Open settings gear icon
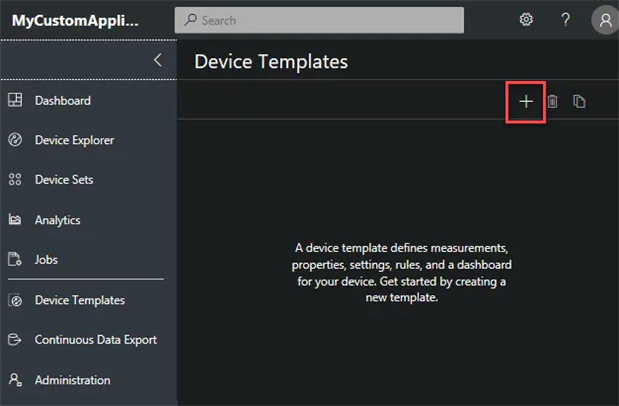 coord(526,20)
